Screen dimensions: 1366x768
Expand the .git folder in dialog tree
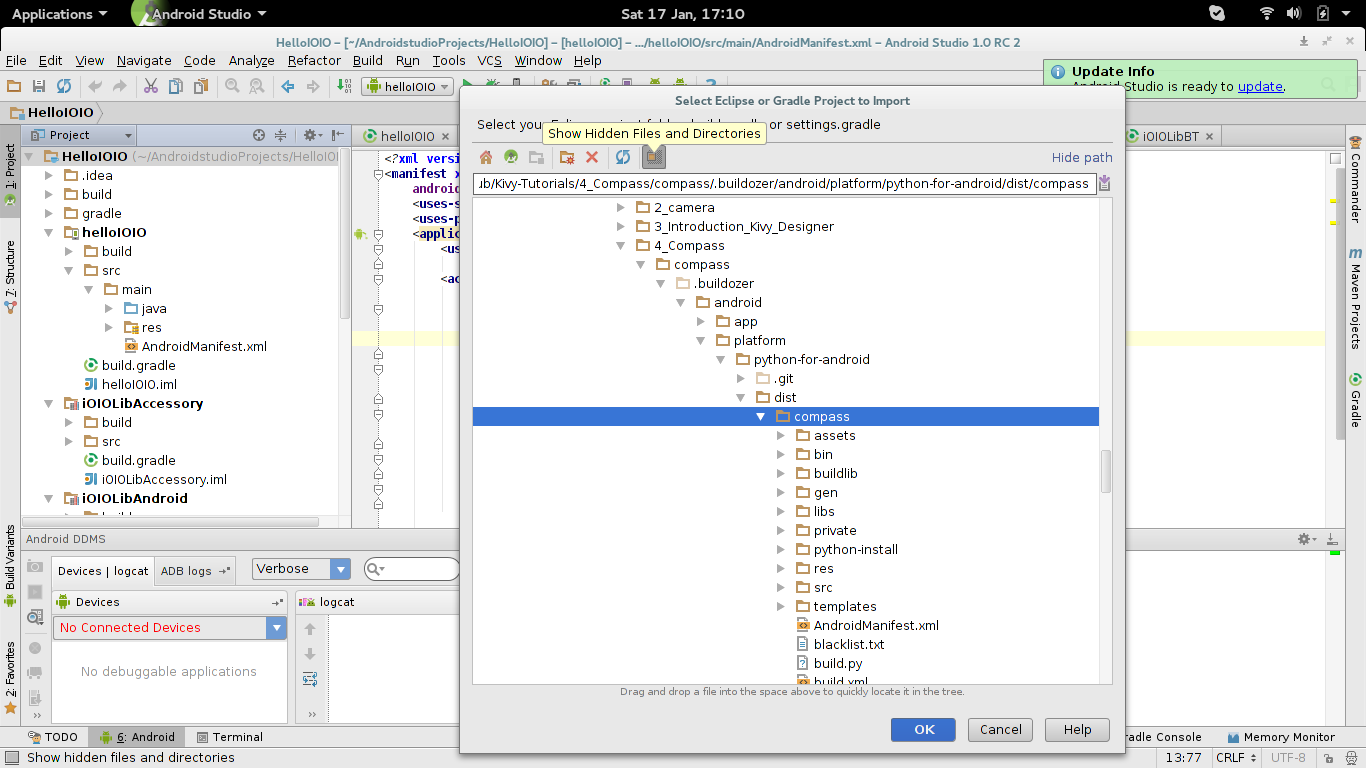(x=740, y=379)
